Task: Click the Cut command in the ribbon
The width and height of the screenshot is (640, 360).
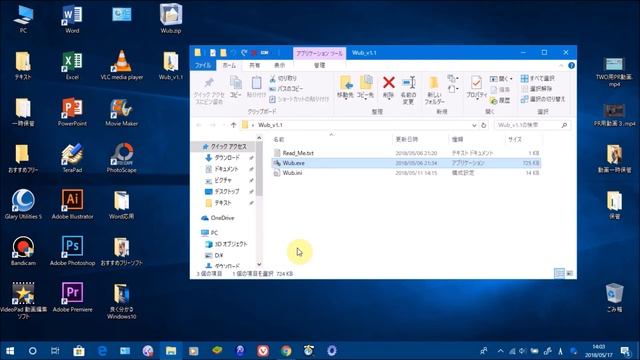Action: click(x=283, y=78)
